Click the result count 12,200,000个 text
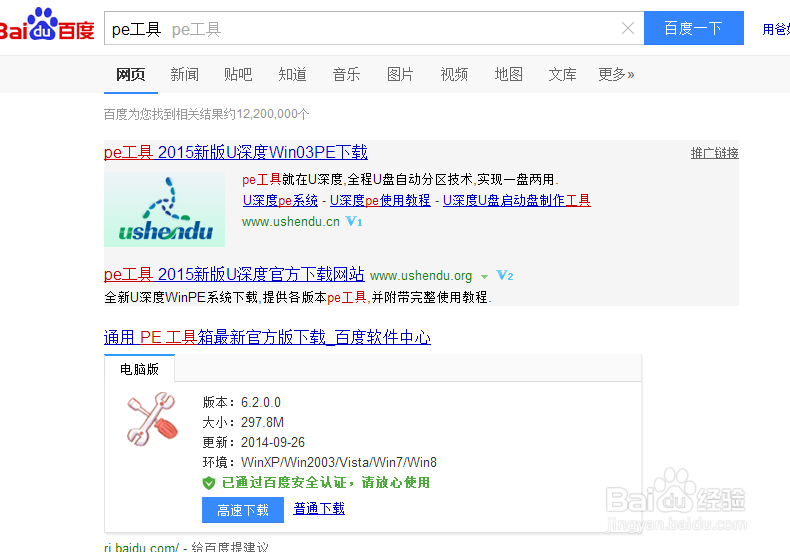This screenshot has height=552, width=790. point(273,114)
